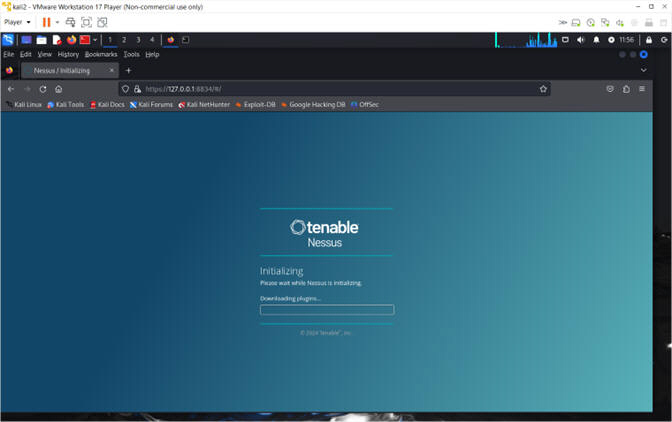Click VMware printer device icon
The height and width of the screenshot is (422, 672).
(x=649, y=22)
